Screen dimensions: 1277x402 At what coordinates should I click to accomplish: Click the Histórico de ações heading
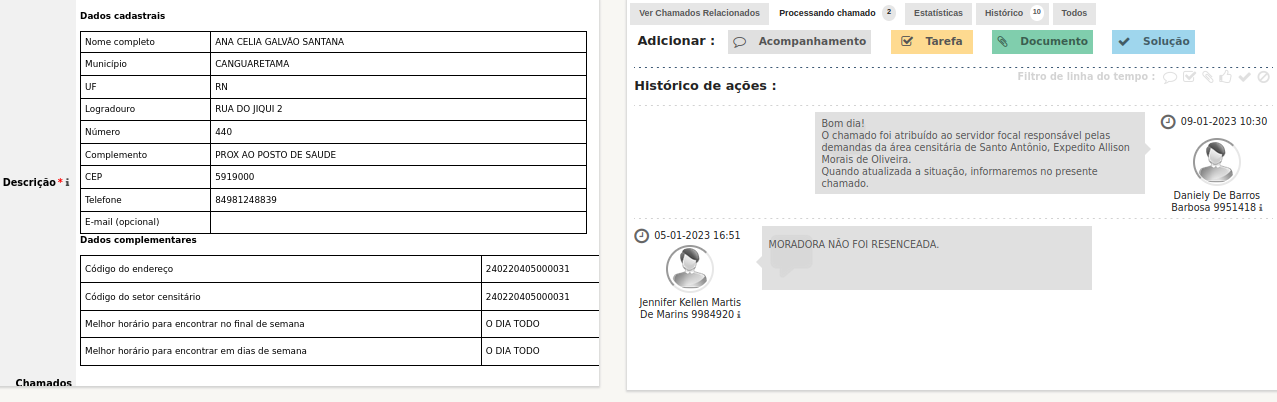pos(705,85)
